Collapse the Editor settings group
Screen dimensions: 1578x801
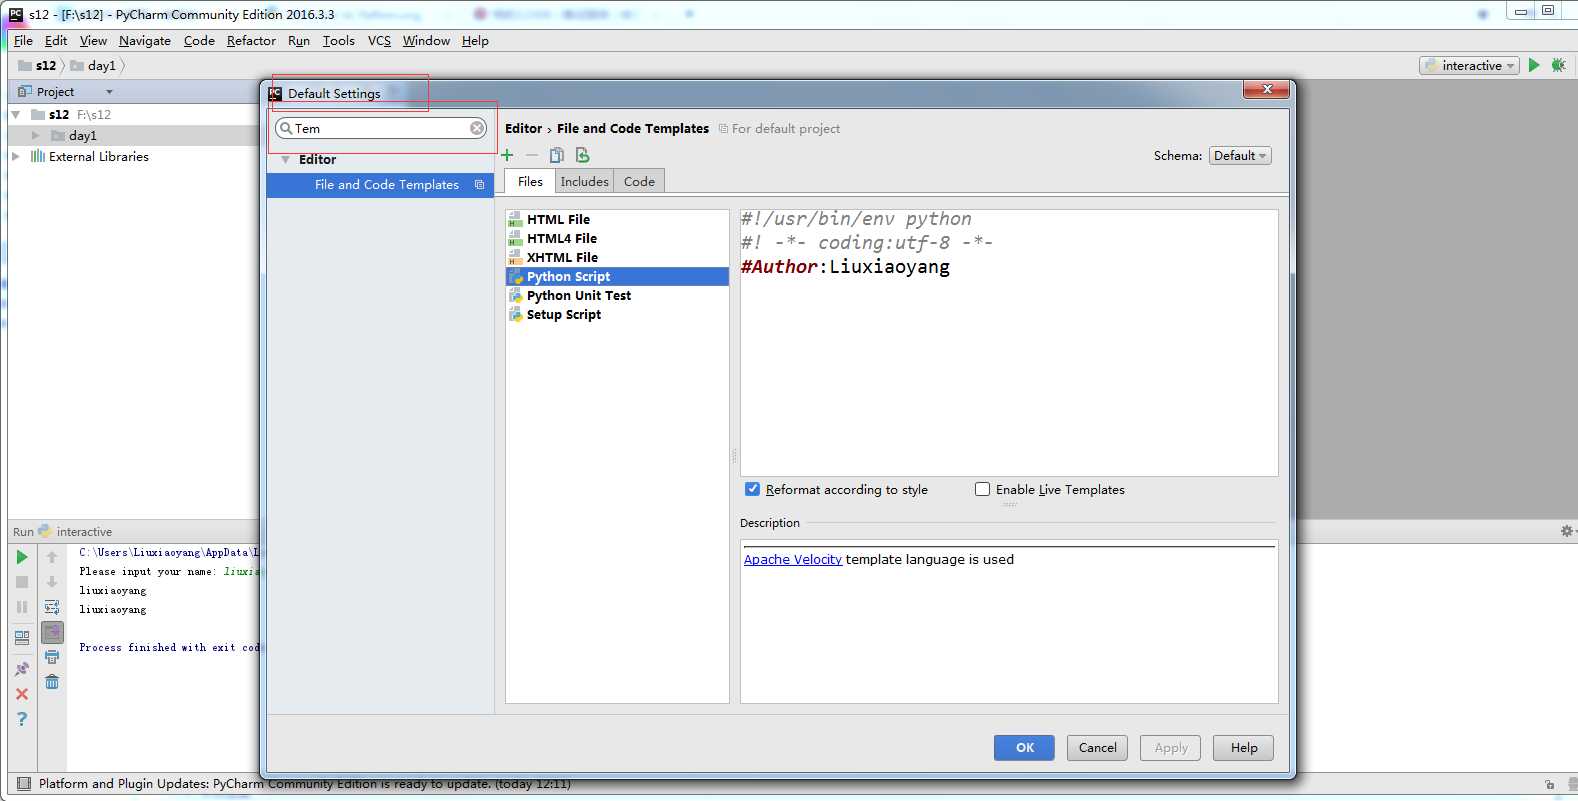[286, 159]
